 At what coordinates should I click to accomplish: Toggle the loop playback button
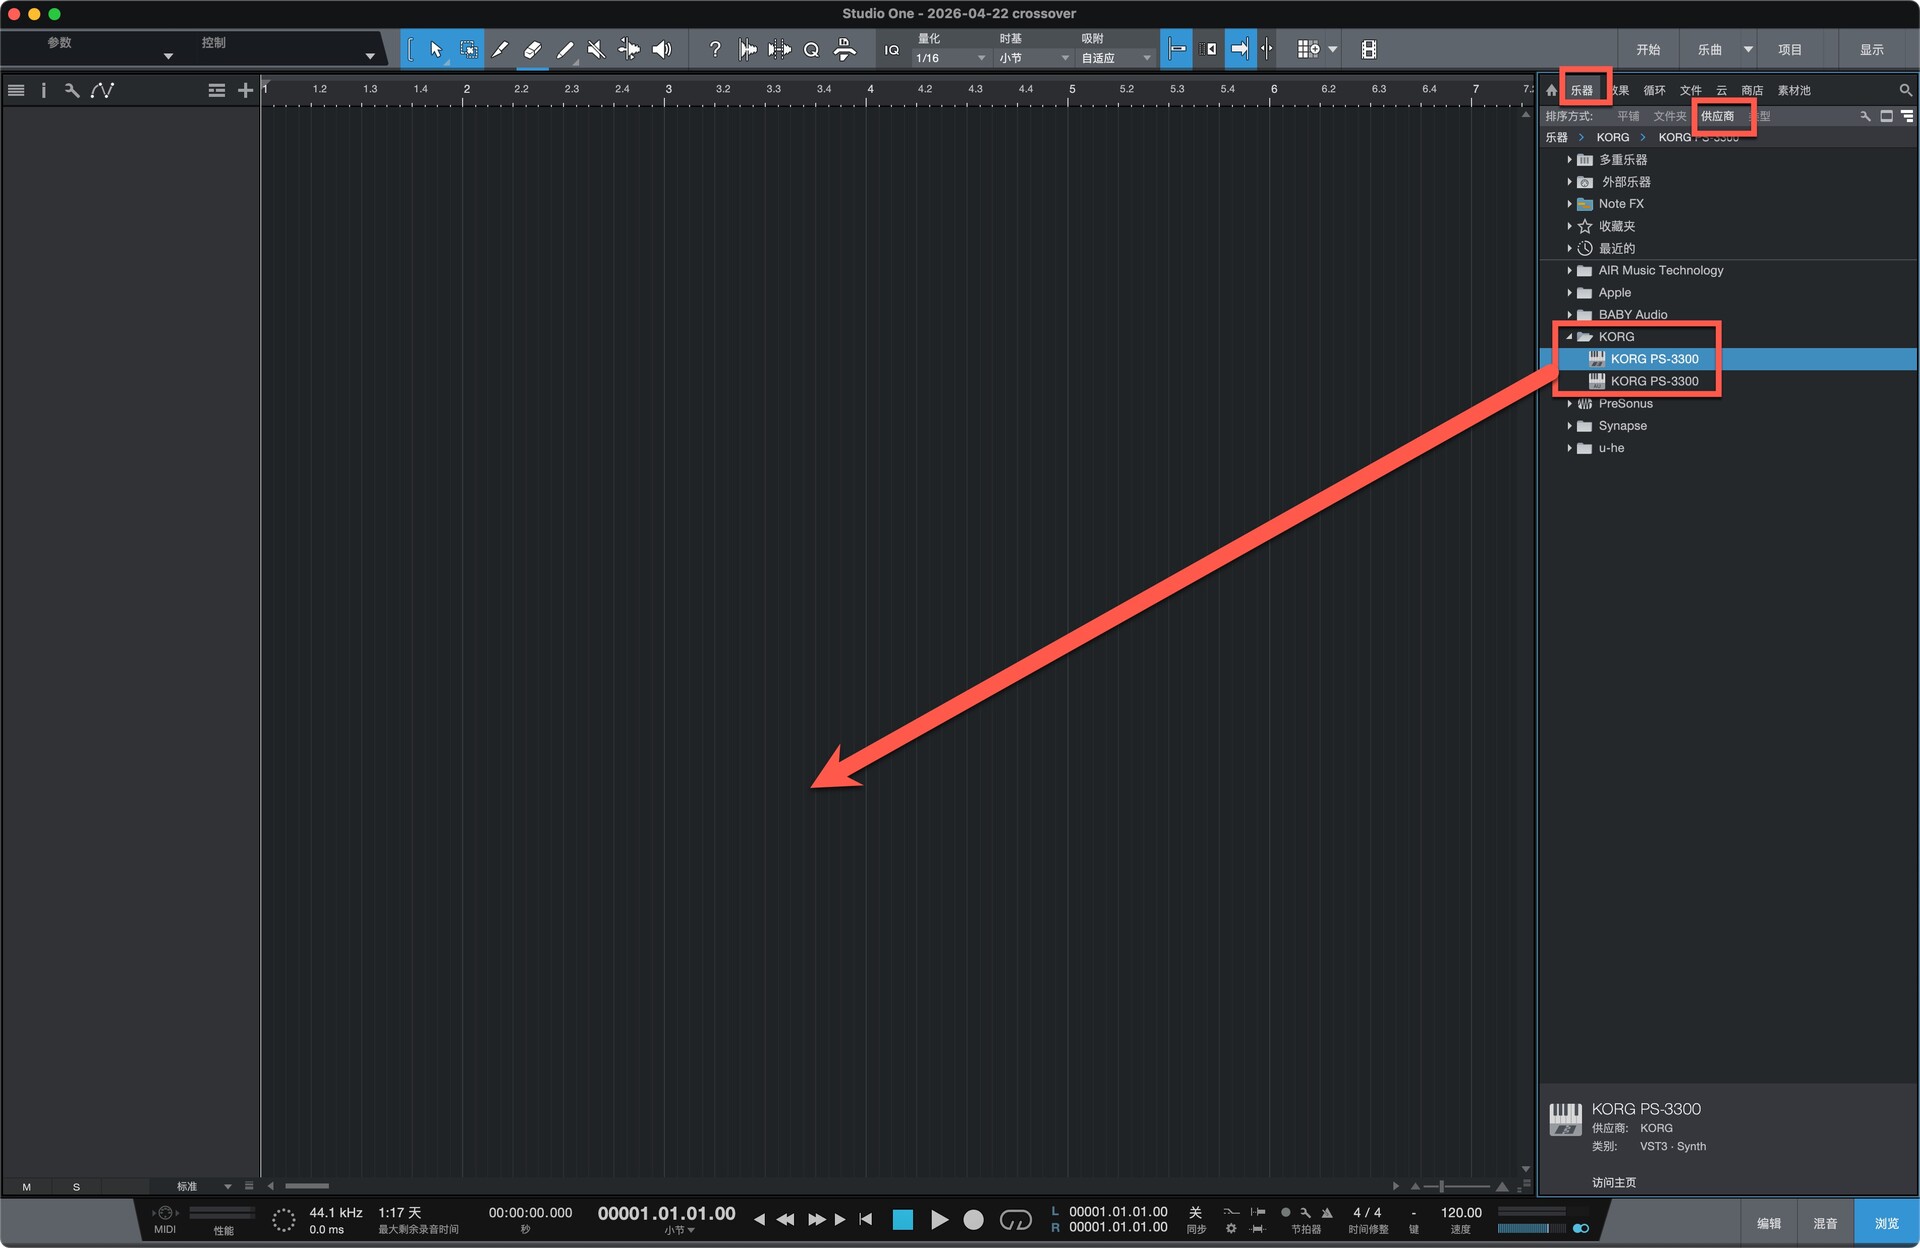(x=1015, y=1219)
